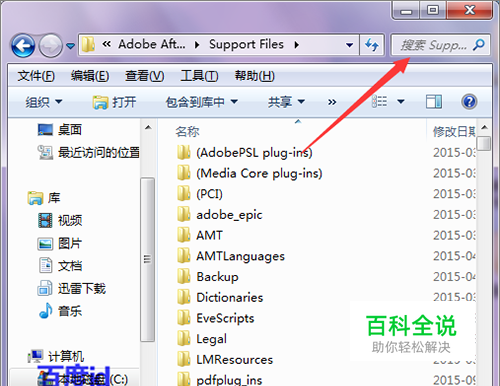The width and height of the screenshot is (500, 386).
Task: Click navigation pane scrollbar thumb
Action: click(x=148, y=260)
